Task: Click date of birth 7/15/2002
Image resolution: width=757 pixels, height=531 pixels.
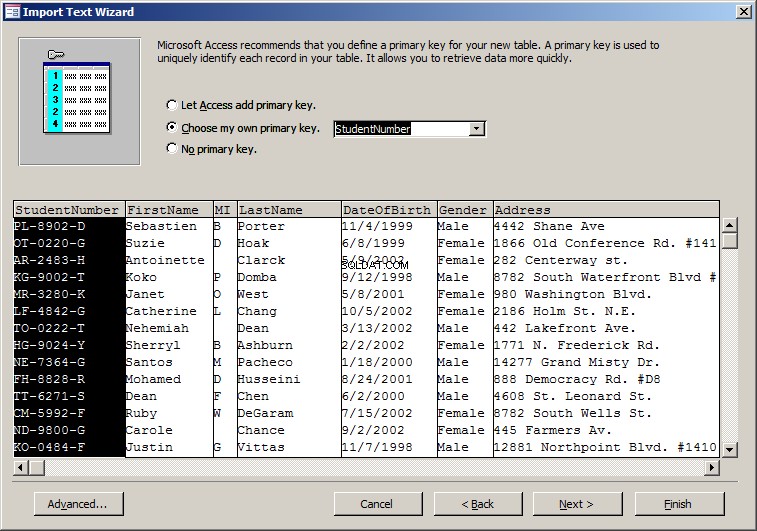Action: (x=377, y=413)
